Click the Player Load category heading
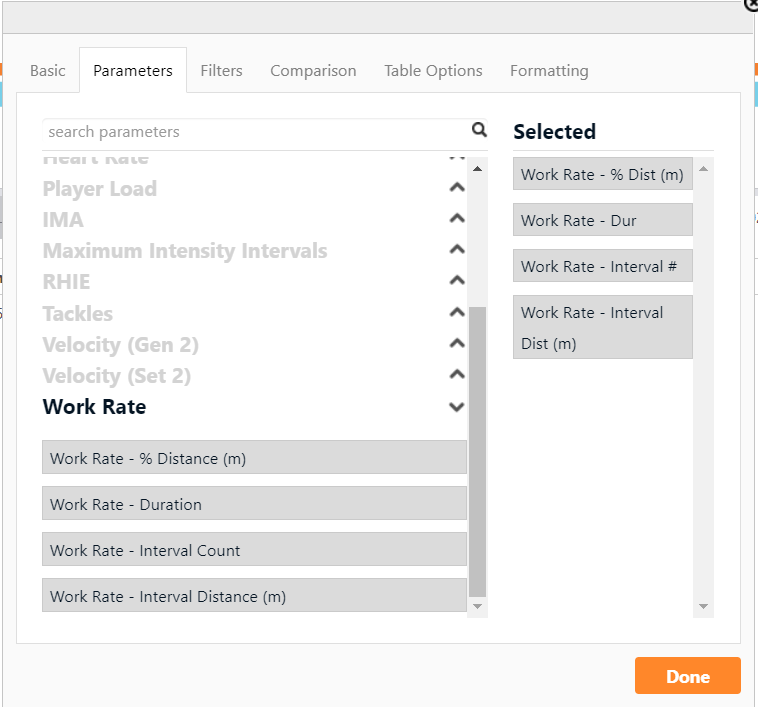 pos(100,188)
